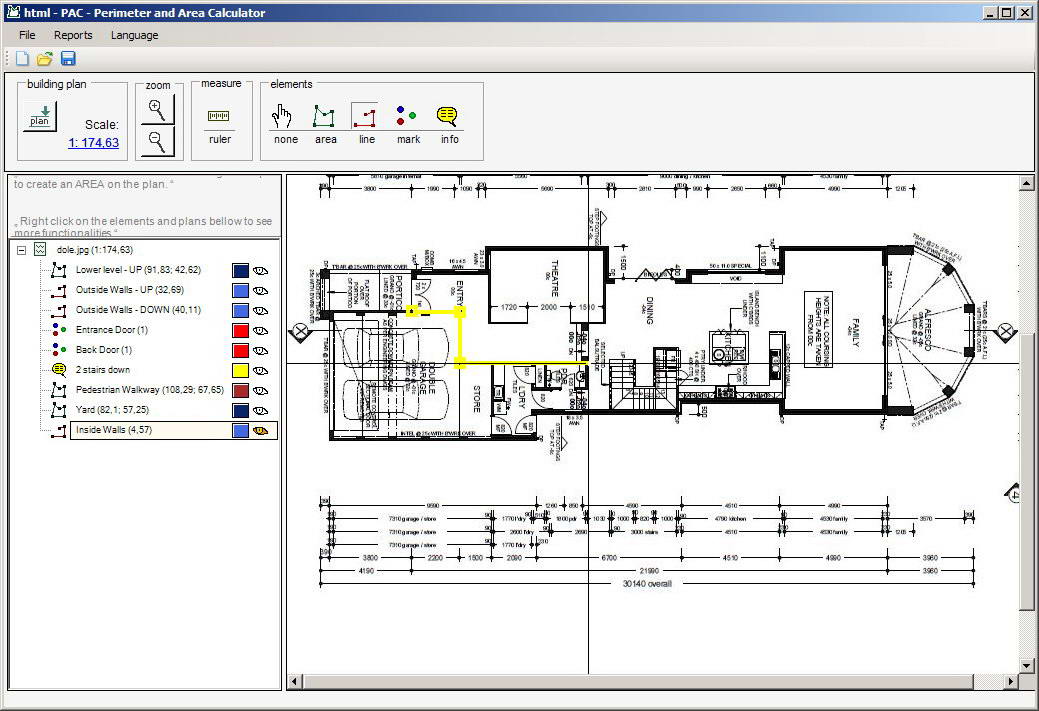
Task: Open a file using folder icon
Action: coord(44,58)
